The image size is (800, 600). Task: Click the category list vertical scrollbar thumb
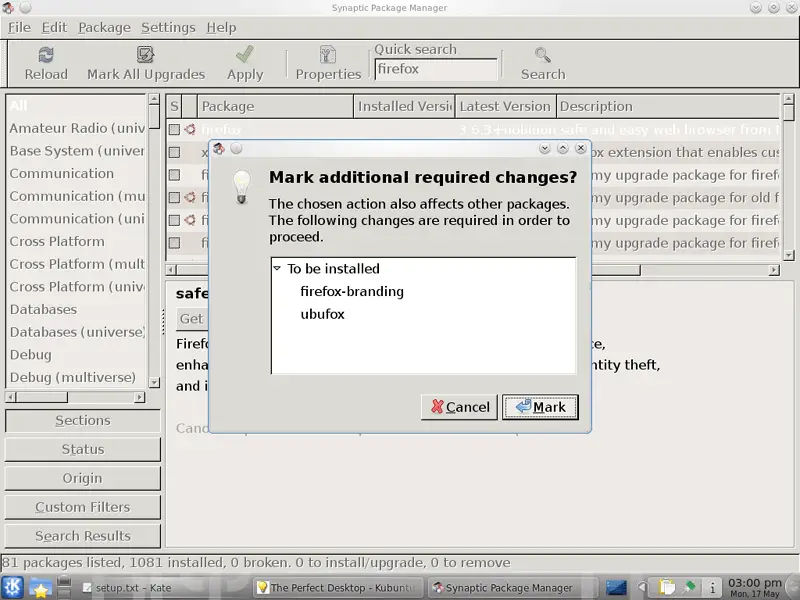pos(154,118)
